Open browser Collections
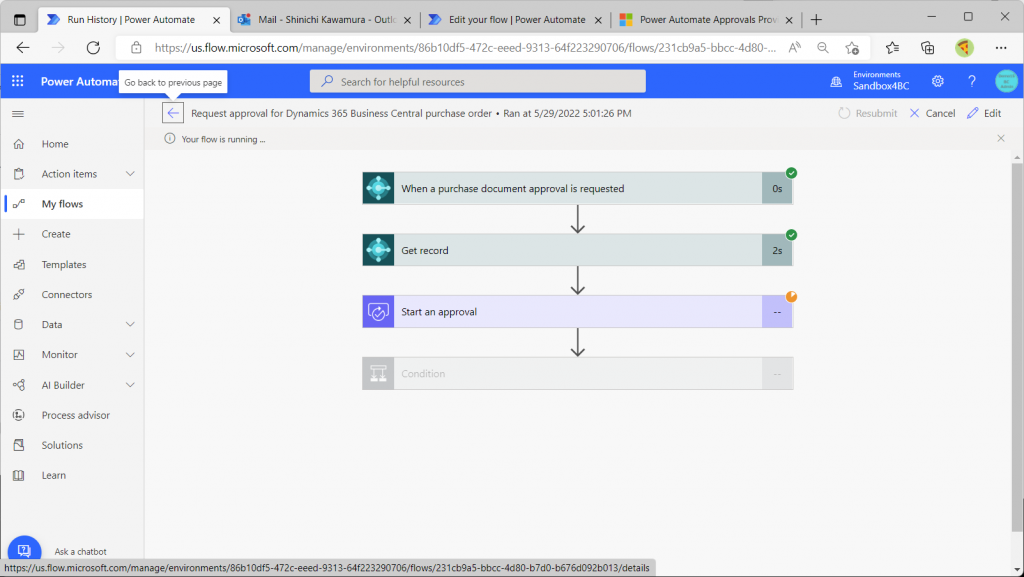 [927, 48]
